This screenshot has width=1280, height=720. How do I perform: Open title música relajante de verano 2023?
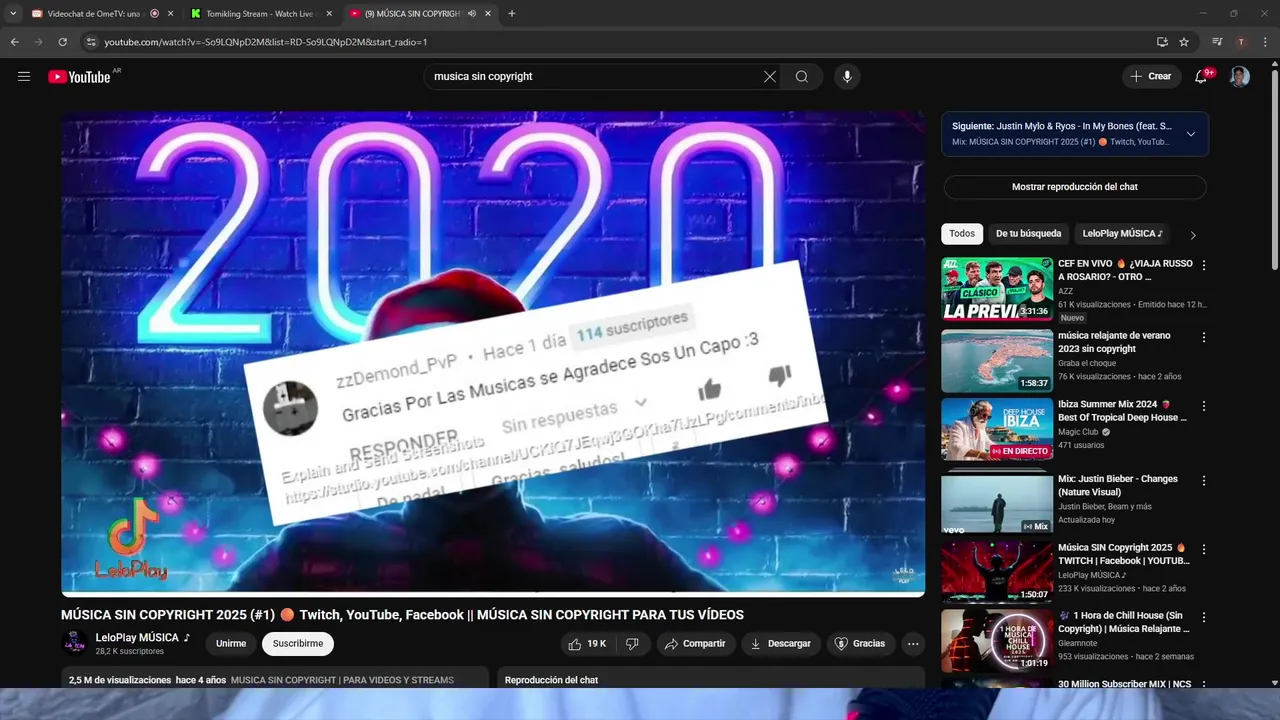[x=1114, y=342]
